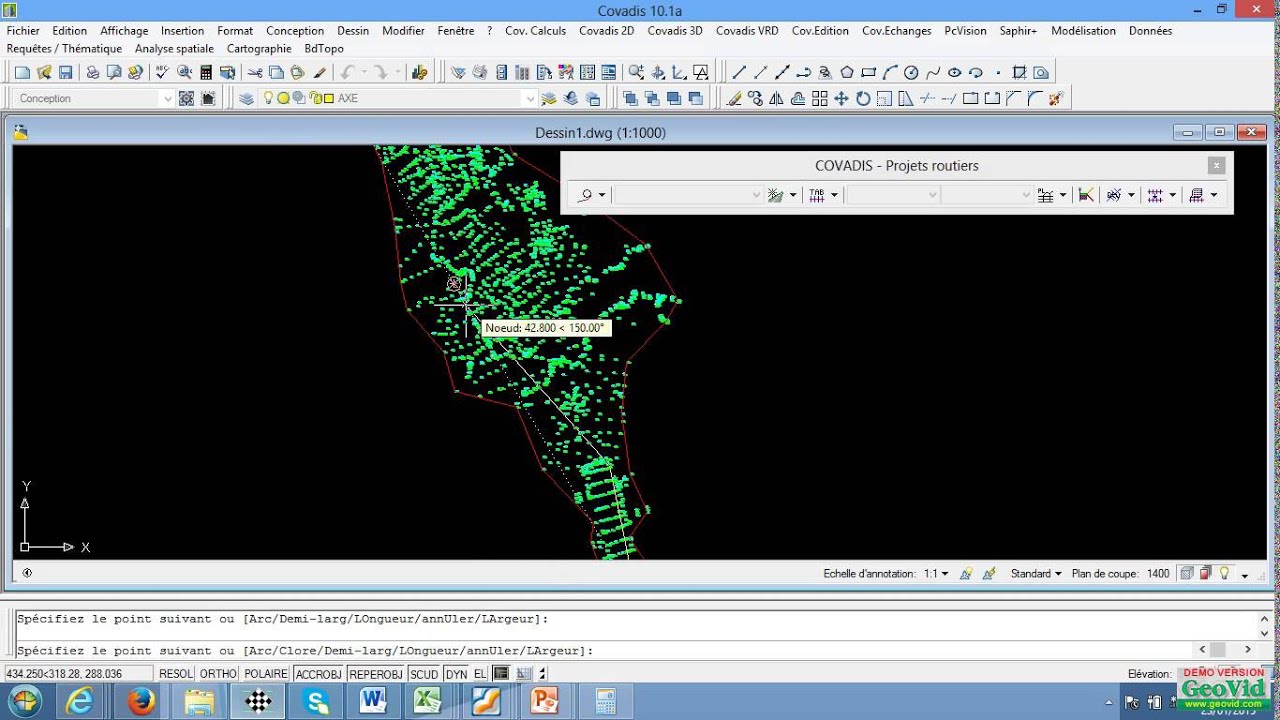1280x720 pixels.
Task: Open the Standard visual style dropdown
Action: (1036, 574)
